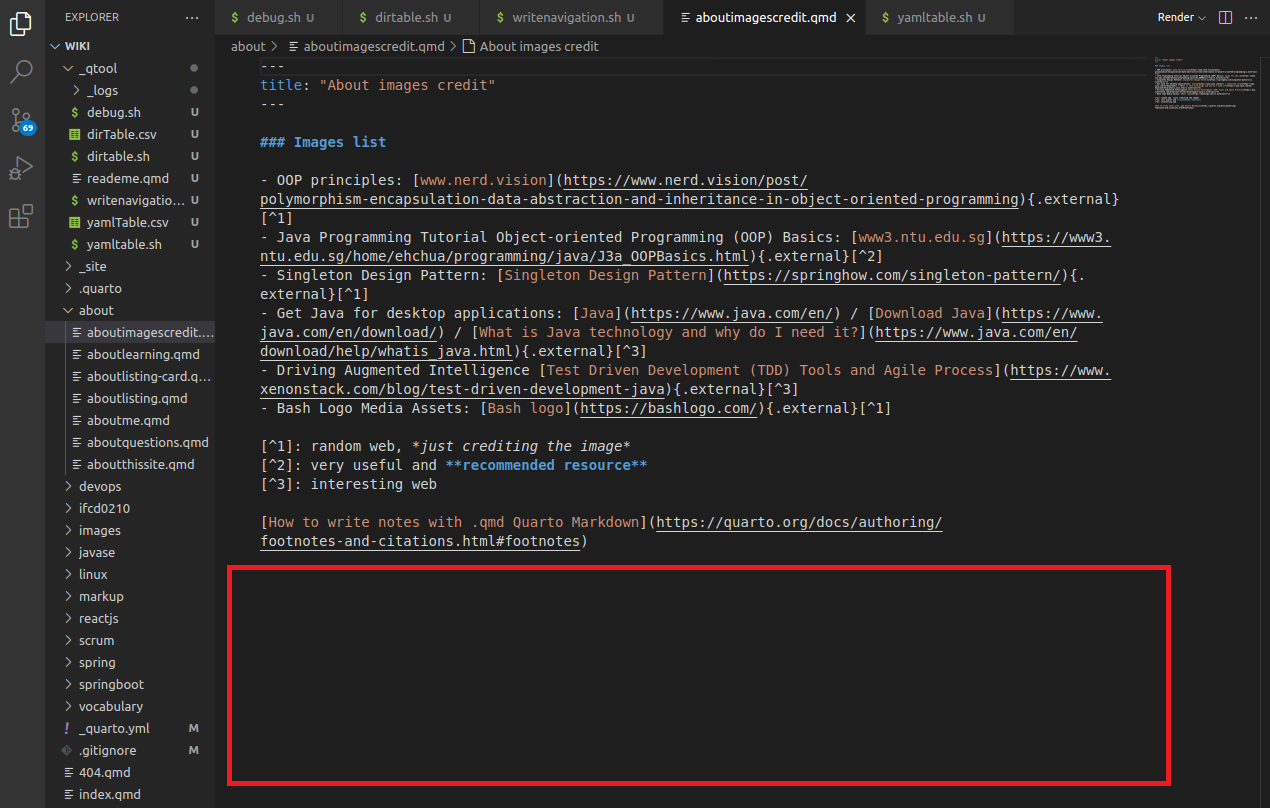This screenshot has height=808, width=1270.
Task: Switch to the yamltable.sh tab
Action: click(x=941, y=18)
